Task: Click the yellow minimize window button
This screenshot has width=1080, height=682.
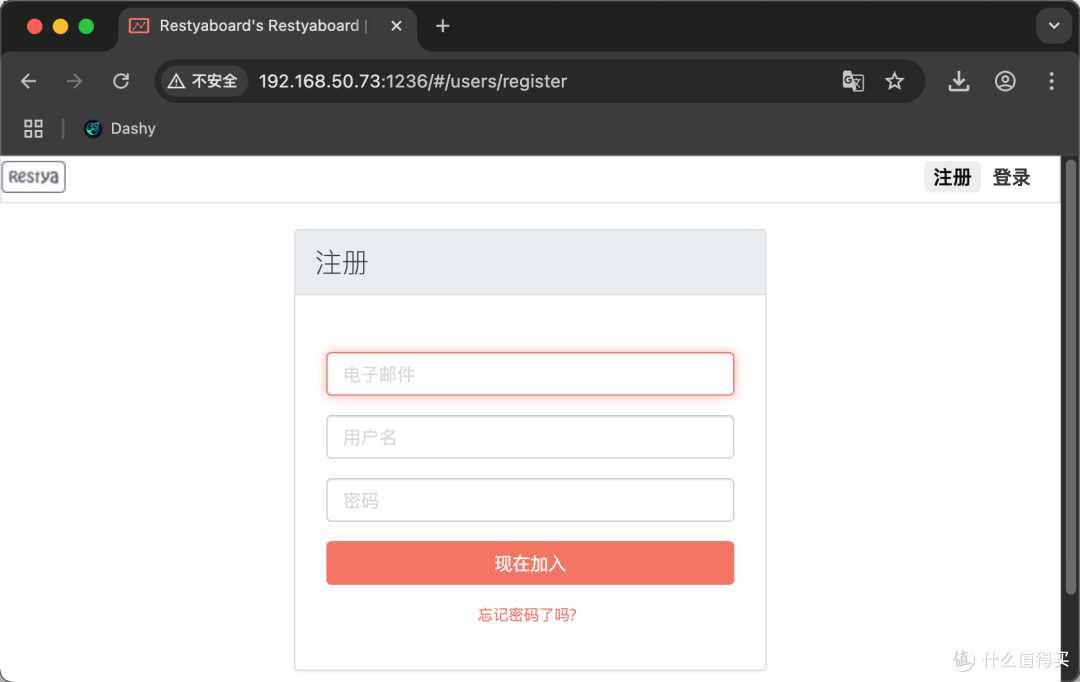Action: [x=61, y=26]
